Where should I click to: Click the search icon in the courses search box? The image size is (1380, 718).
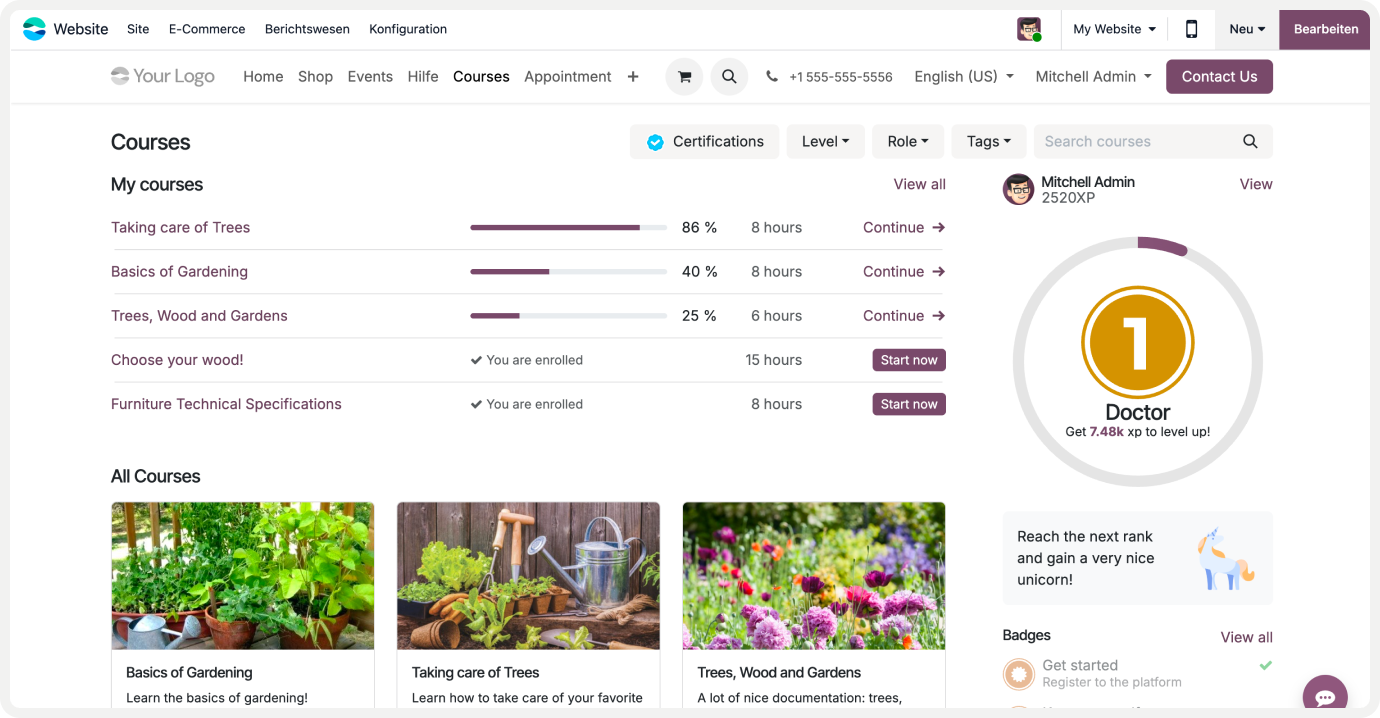(1250, 141)
